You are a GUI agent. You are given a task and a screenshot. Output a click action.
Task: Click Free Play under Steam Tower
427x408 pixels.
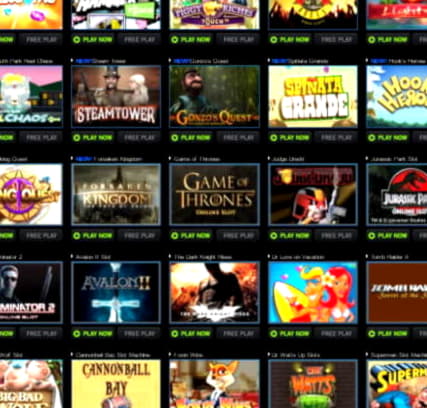pos(140,138)
